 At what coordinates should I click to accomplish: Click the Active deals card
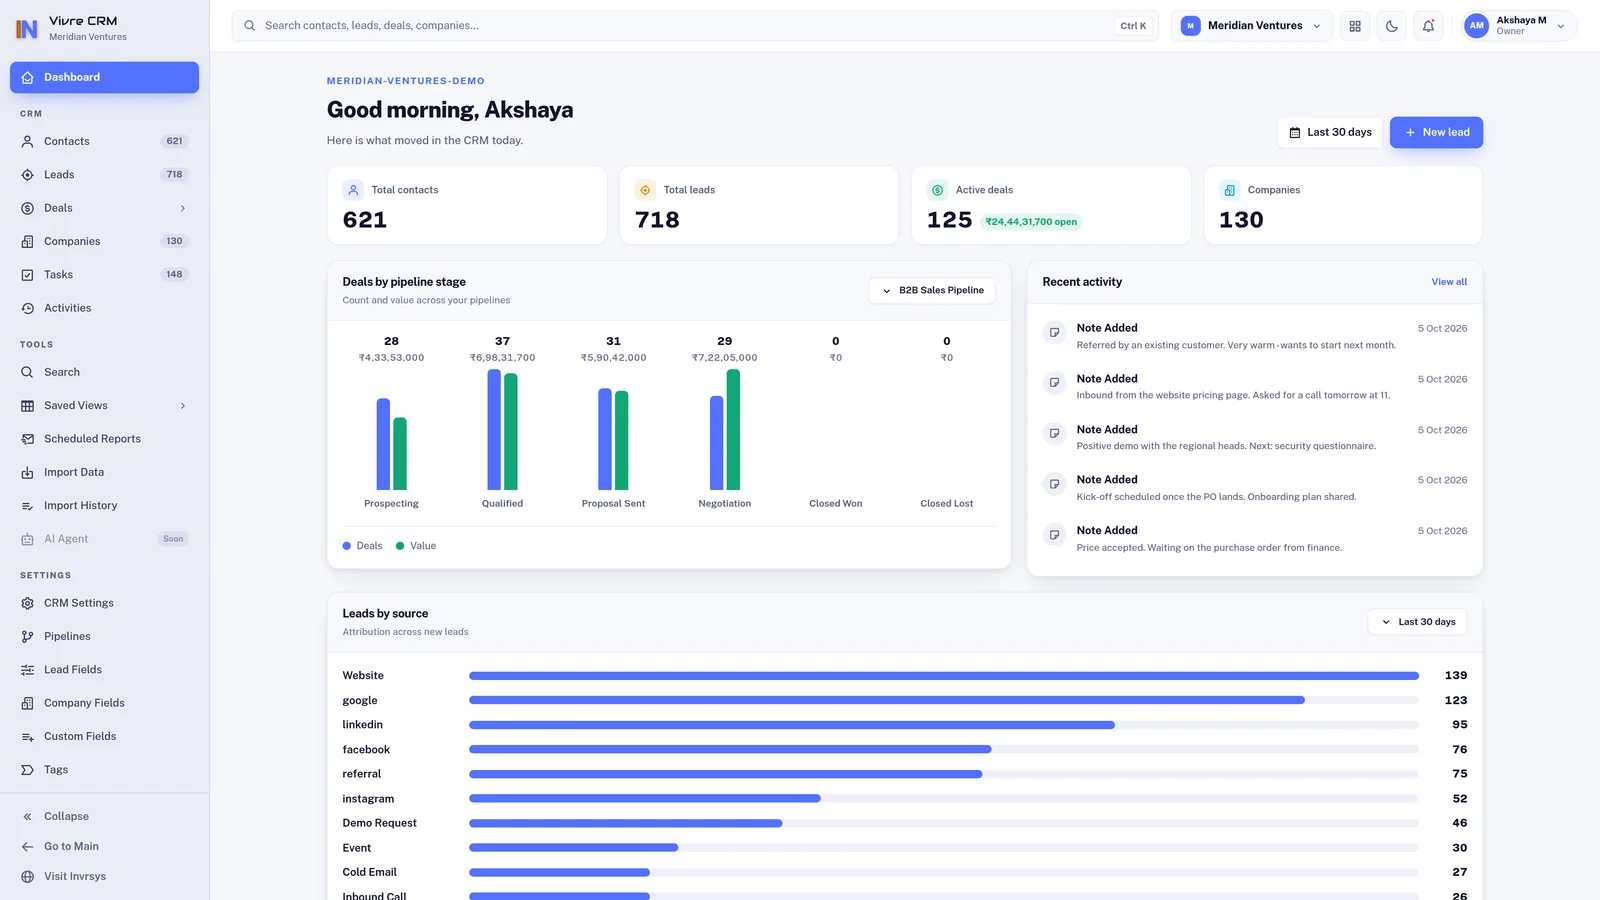pyautogui.click(x=1051, y=206)
